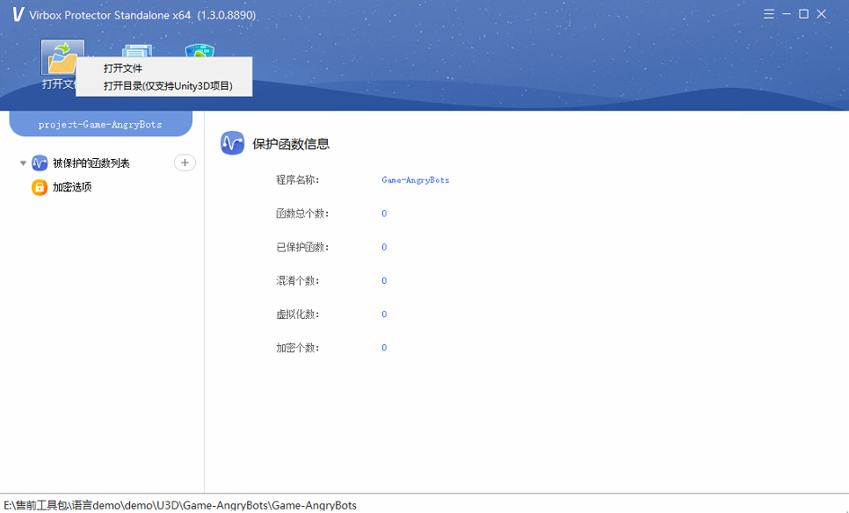Open 加密选项 in the sidebar
The image size is (849, 513).
pyautogui.click(x=72, y=187)
